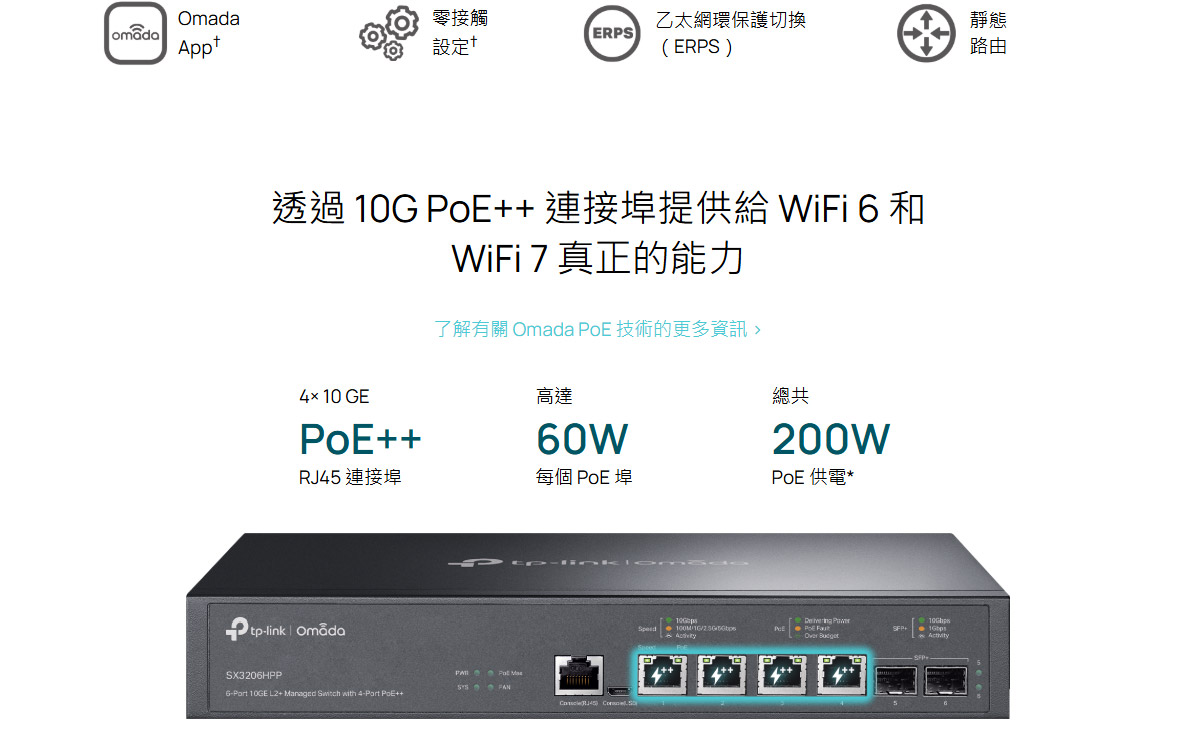
Task: Click PoE++ port 3 on the switch
Action: pyautogui.click(x=781, y=675)
